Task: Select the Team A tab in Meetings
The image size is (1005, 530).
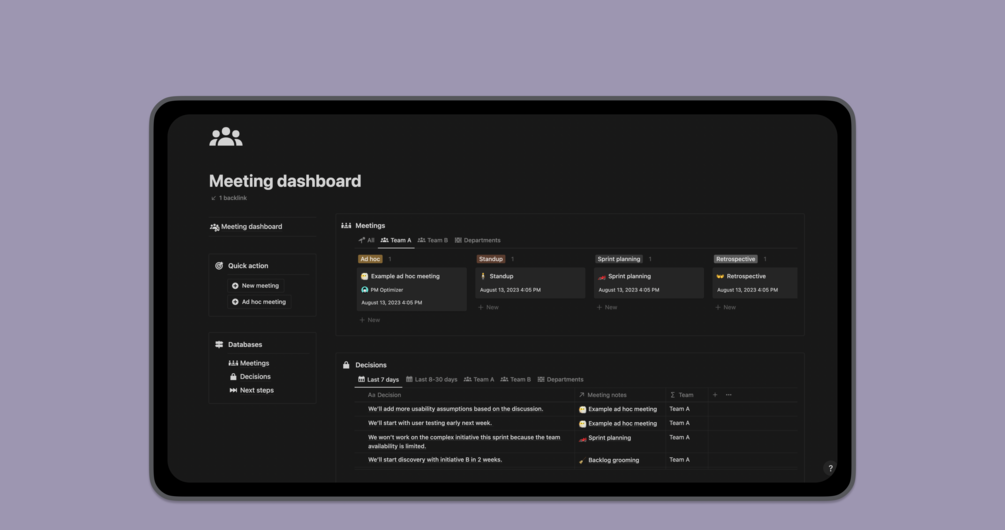Action: pyautogui.click(x=396, y=240)
